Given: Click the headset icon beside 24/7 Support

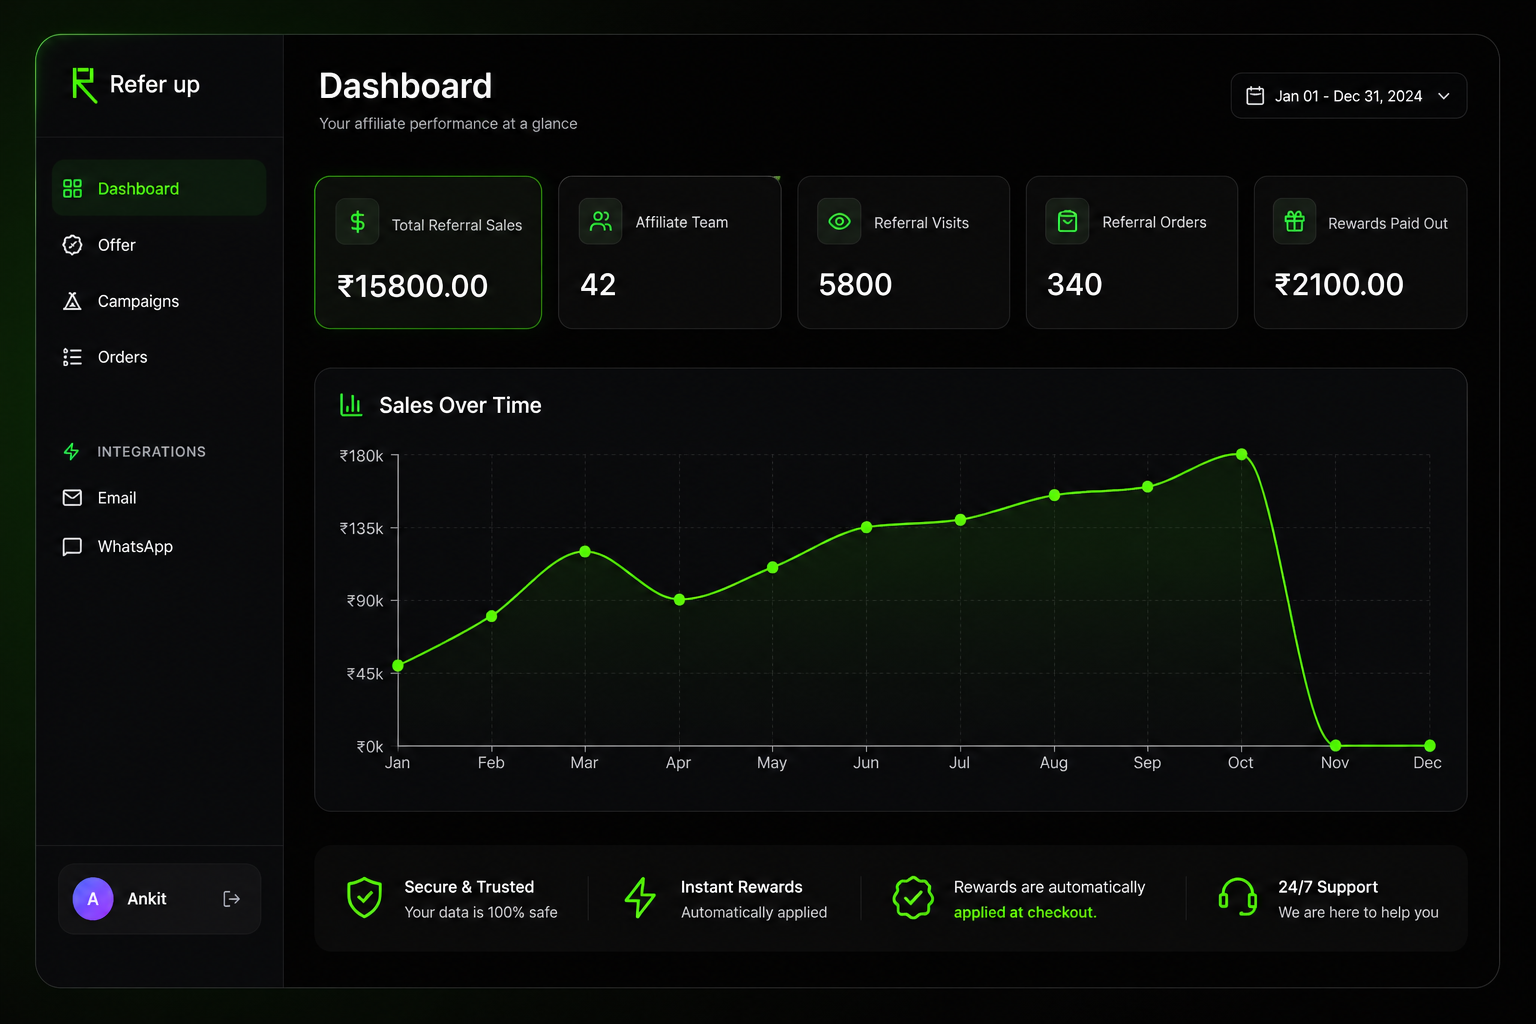Looking at the screenshot, I should click(x=1238, y=897).
